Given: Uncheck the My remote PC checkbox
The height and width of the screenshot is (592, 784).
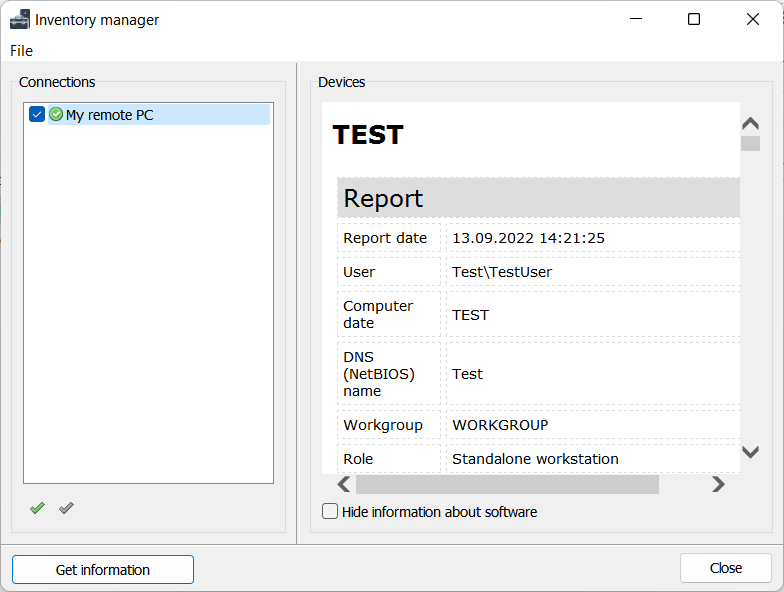Looking at the screenshot, I should pyautogui.click(x=37, y=115).
